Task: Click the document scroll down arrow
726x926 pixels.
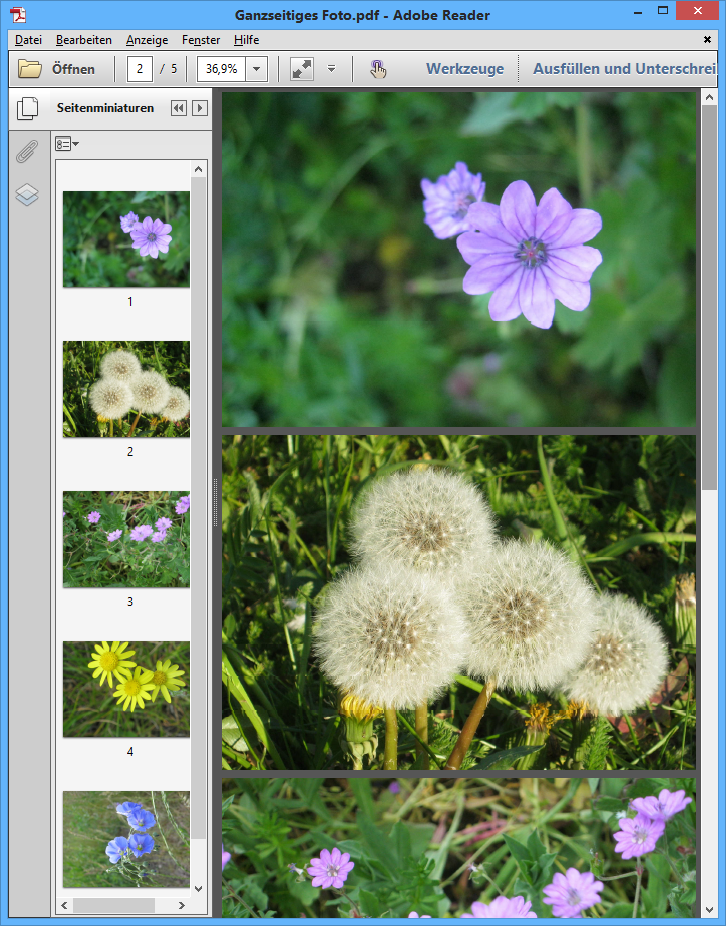Action: click(x=709, y=910)
